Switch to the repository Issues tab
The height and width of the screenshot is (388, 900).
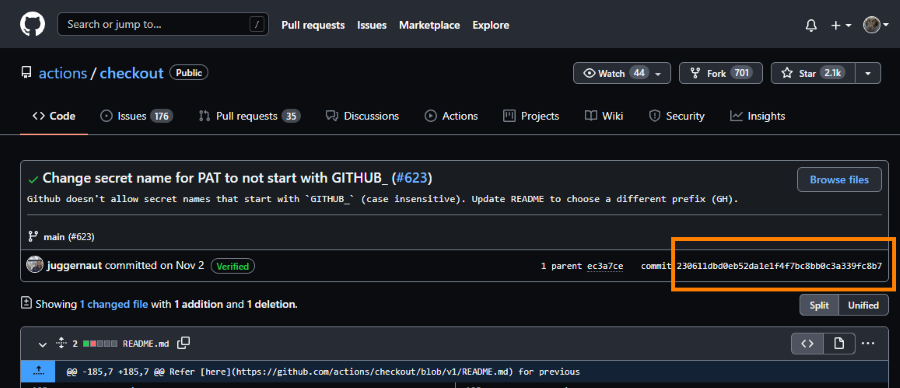pos(137,116)
